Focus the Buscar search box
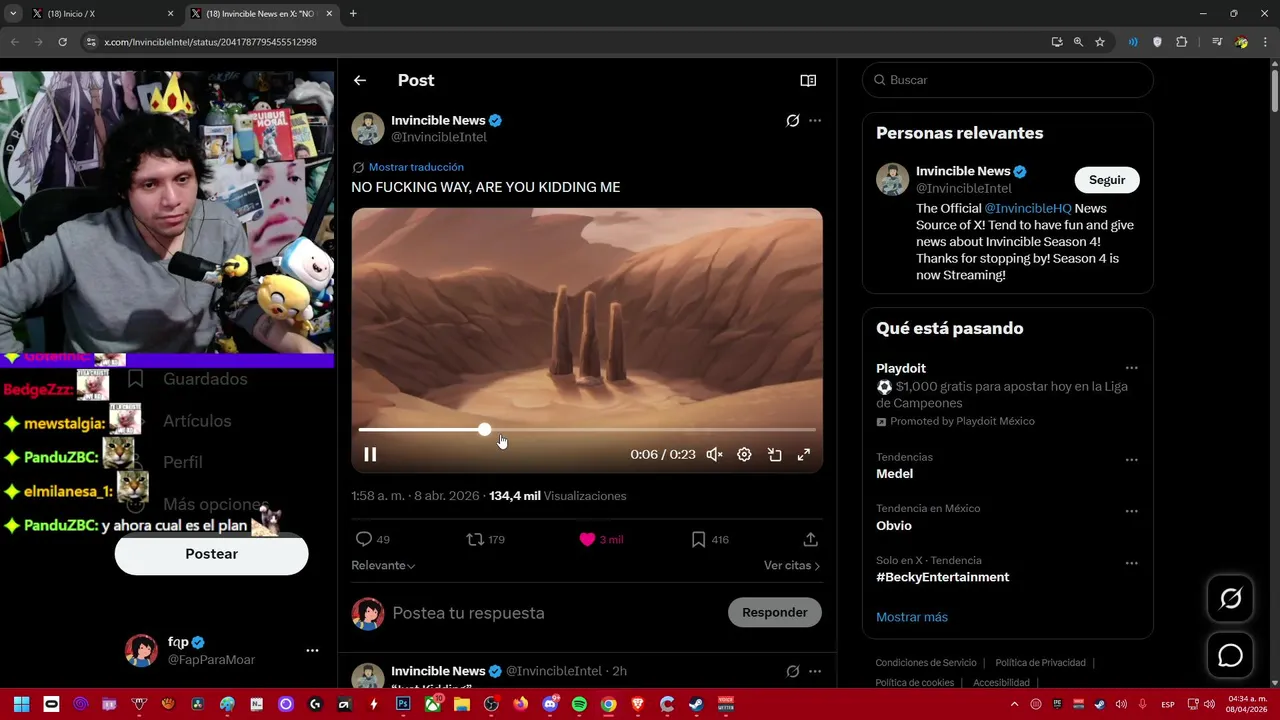Viewport: 1280px width, 720px height. (x=1008, y=80)
